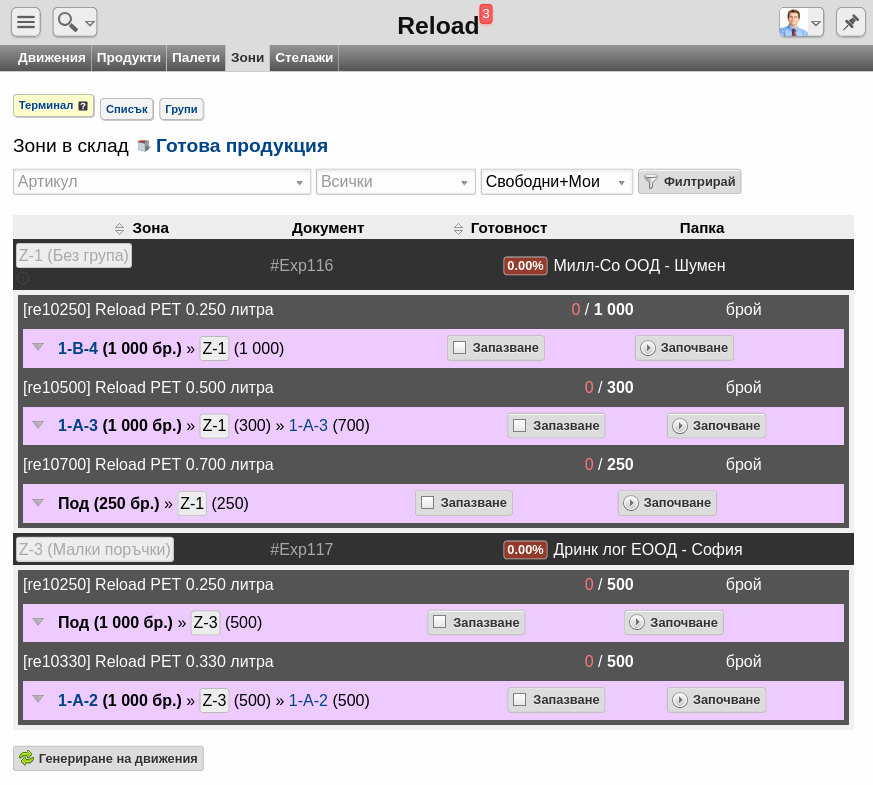The height and width of the screenshot is (785, 873).
Task: Open the Свободни+Мои dropdown
Action: tap(557, 182)
